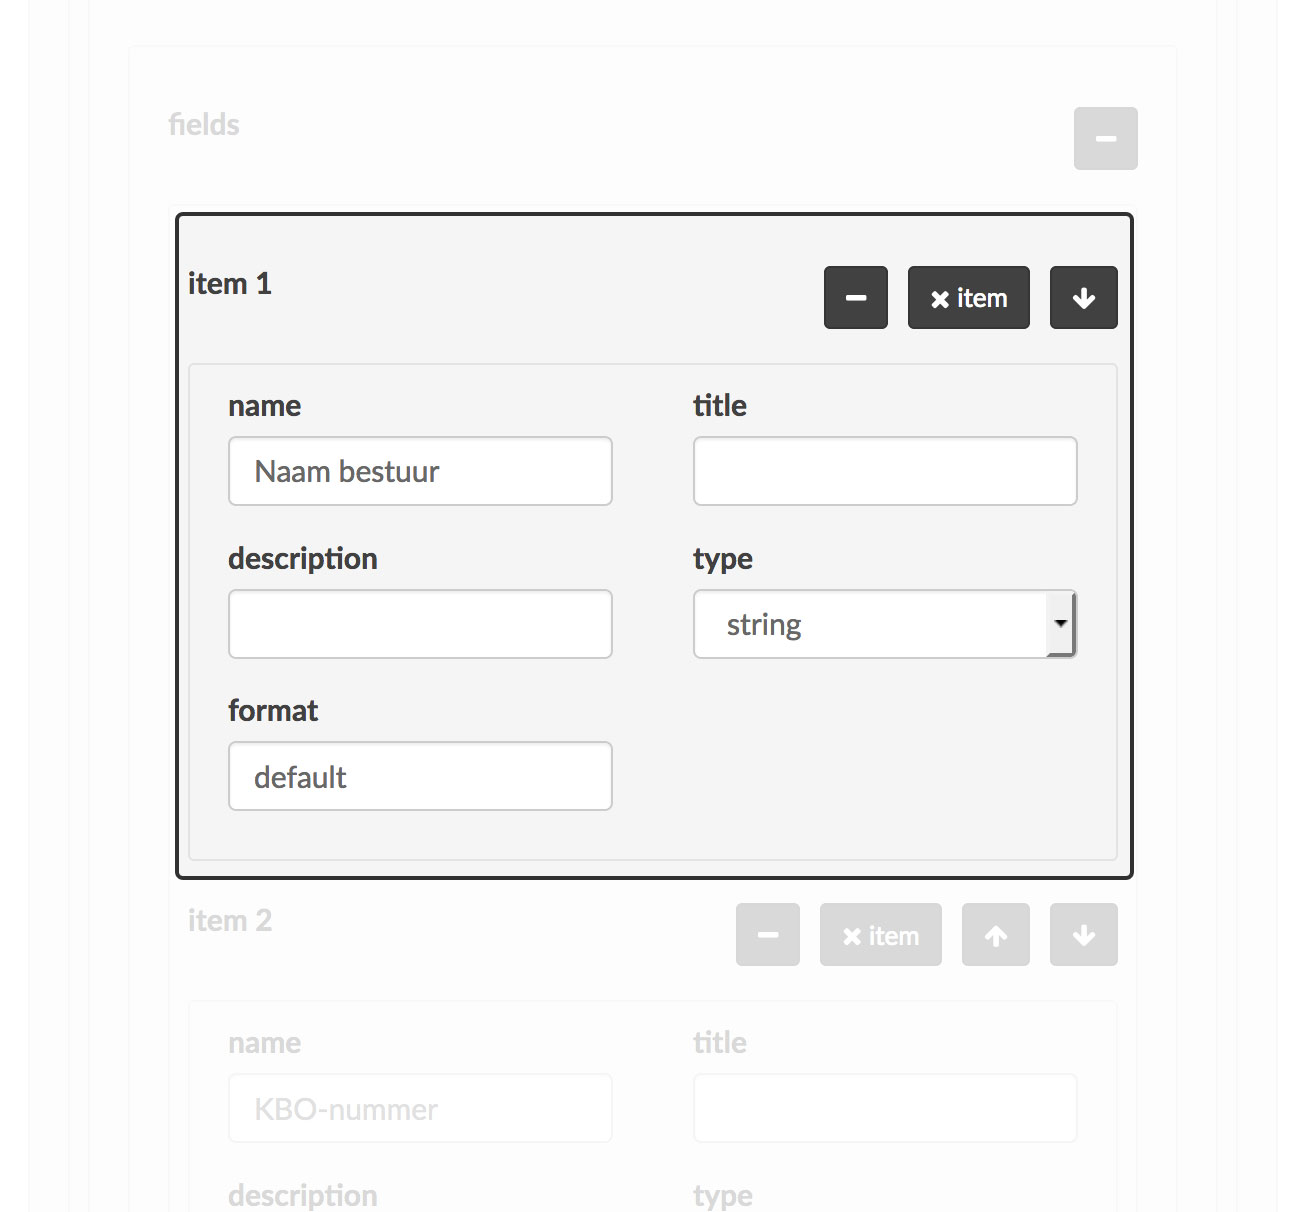The height and width of the screenshot is (1212, 1312).
Task: Move item 2 down with down arrow icon
Action: (x=1083, y=935)
